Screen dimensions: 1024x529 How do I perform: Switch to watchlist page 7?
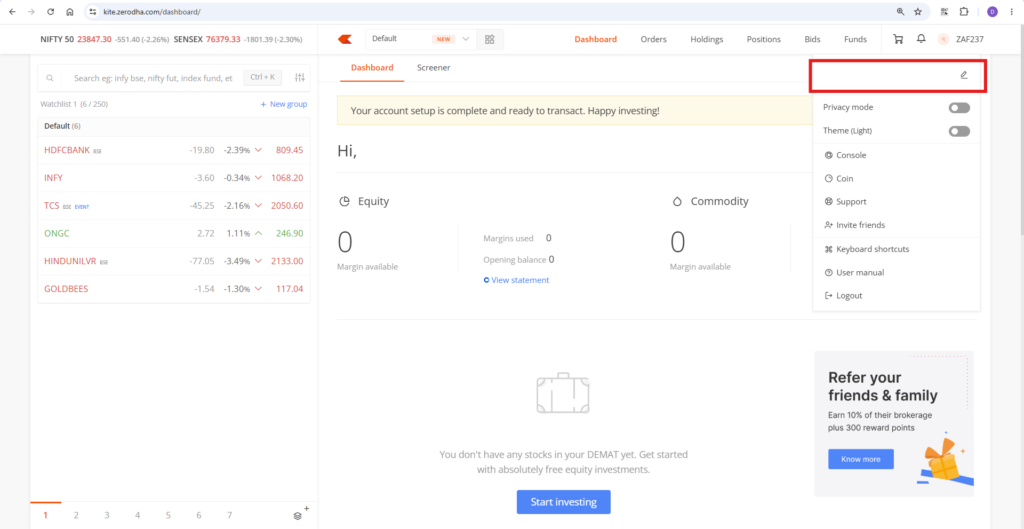229,515
